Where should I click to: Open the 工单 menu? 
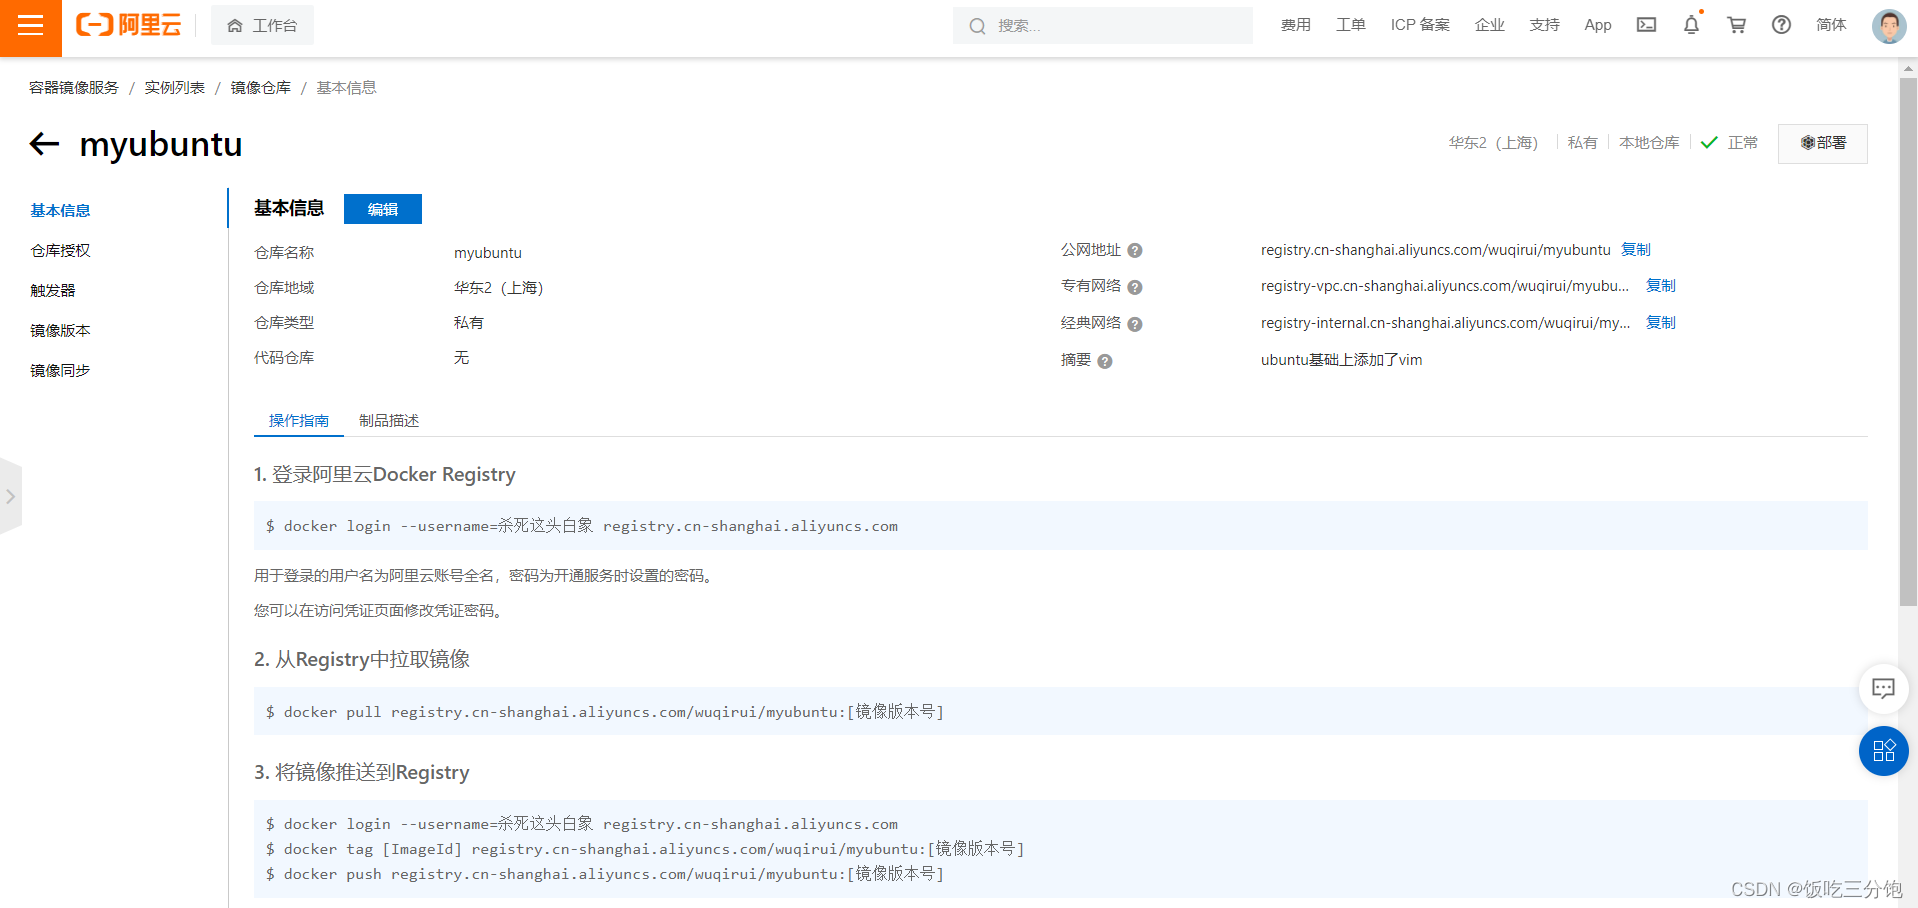tap(1350, 25)
